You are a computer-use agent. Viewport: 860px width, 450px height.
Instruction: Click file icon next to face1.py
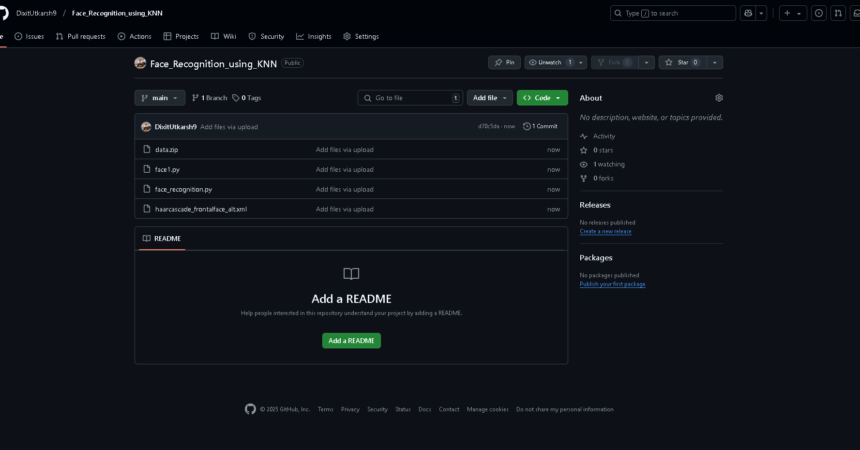(146, 169)
